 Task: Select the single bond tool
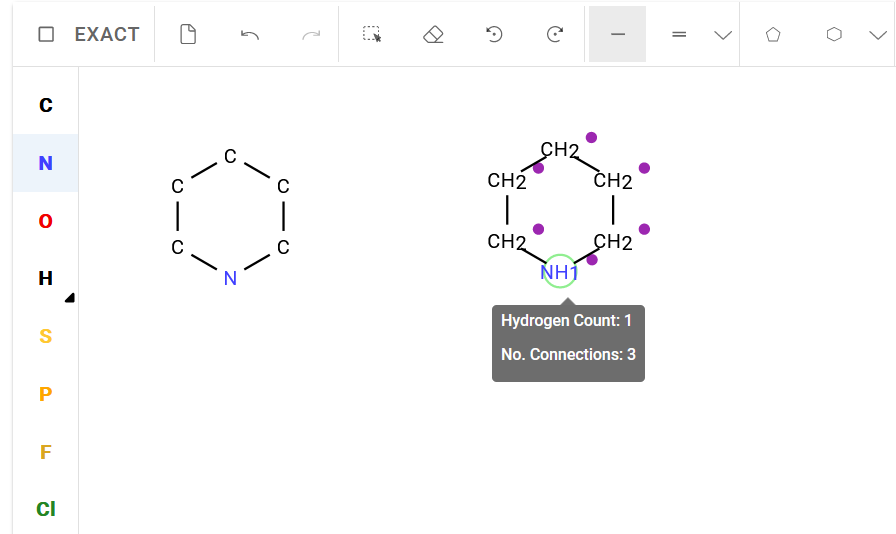(617, 34)
